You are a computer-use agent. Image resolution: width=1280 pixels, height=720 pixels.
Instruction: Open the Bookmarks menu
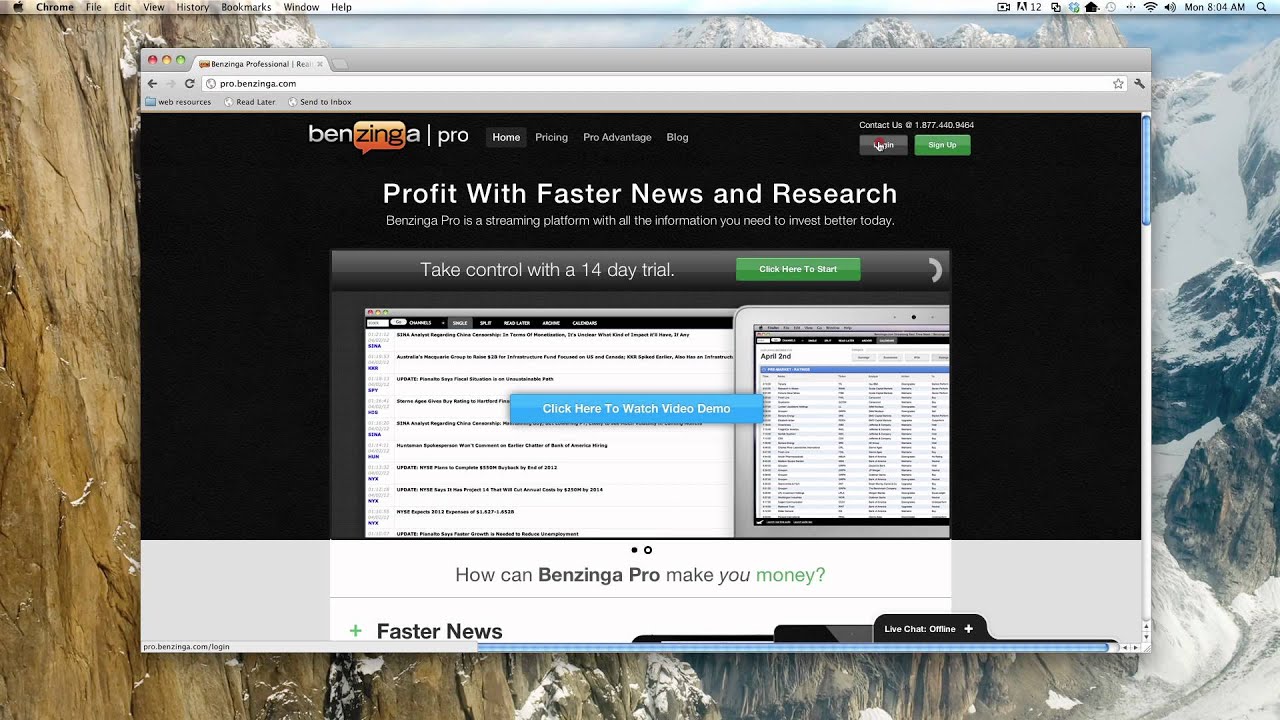click(x=246, y=7)
